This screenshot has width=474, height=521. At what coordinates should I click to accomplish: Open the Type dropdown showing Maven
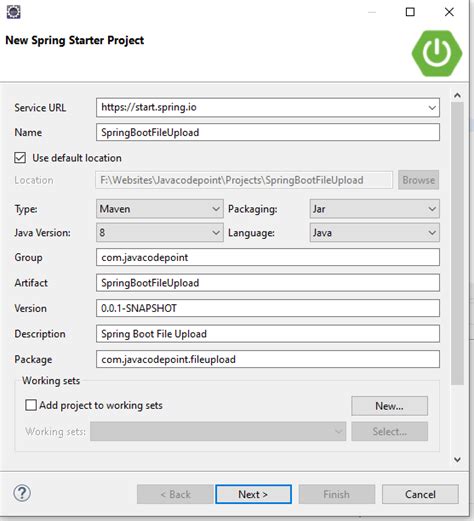(160, 209)
